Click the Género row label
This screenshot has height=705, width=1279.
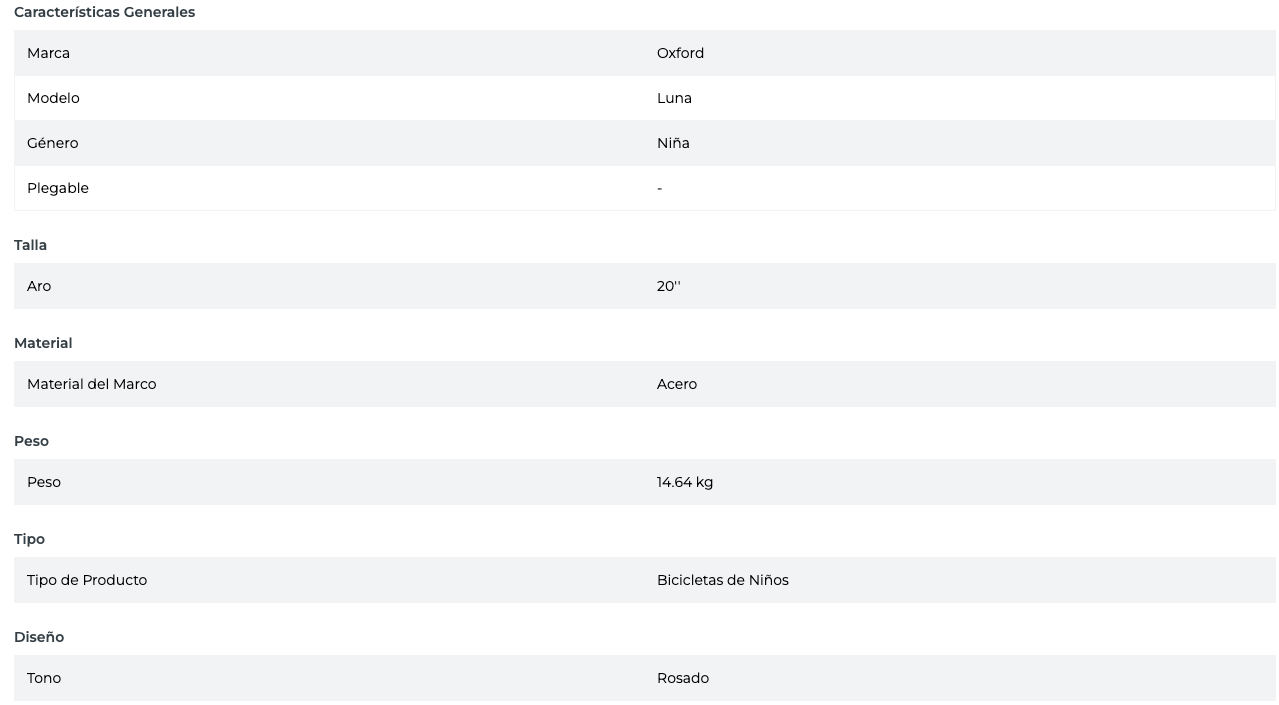[52, 143]
